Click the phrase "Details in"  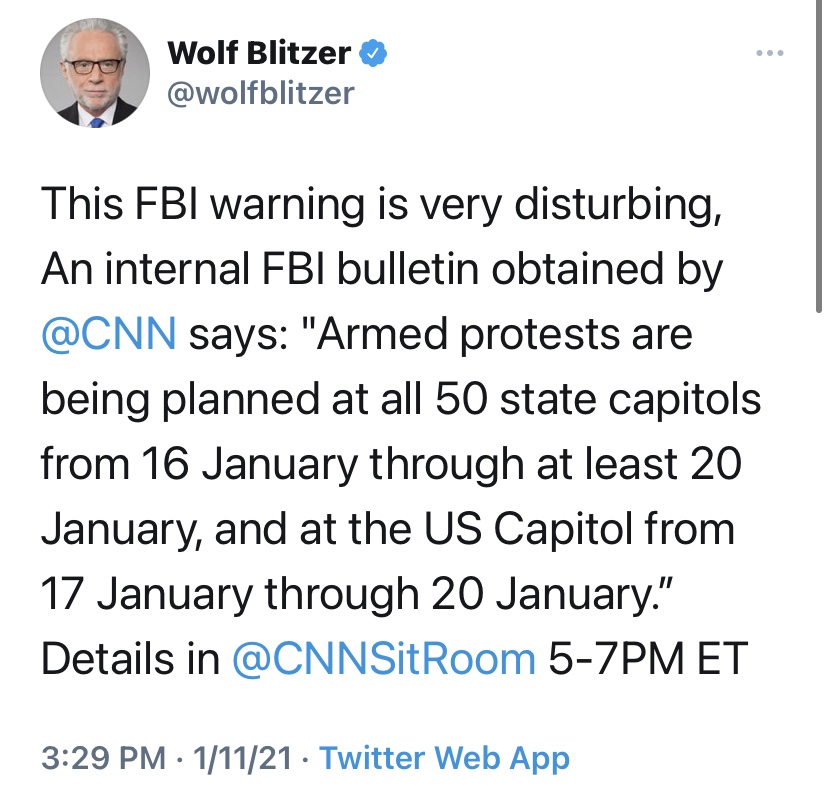130,658
